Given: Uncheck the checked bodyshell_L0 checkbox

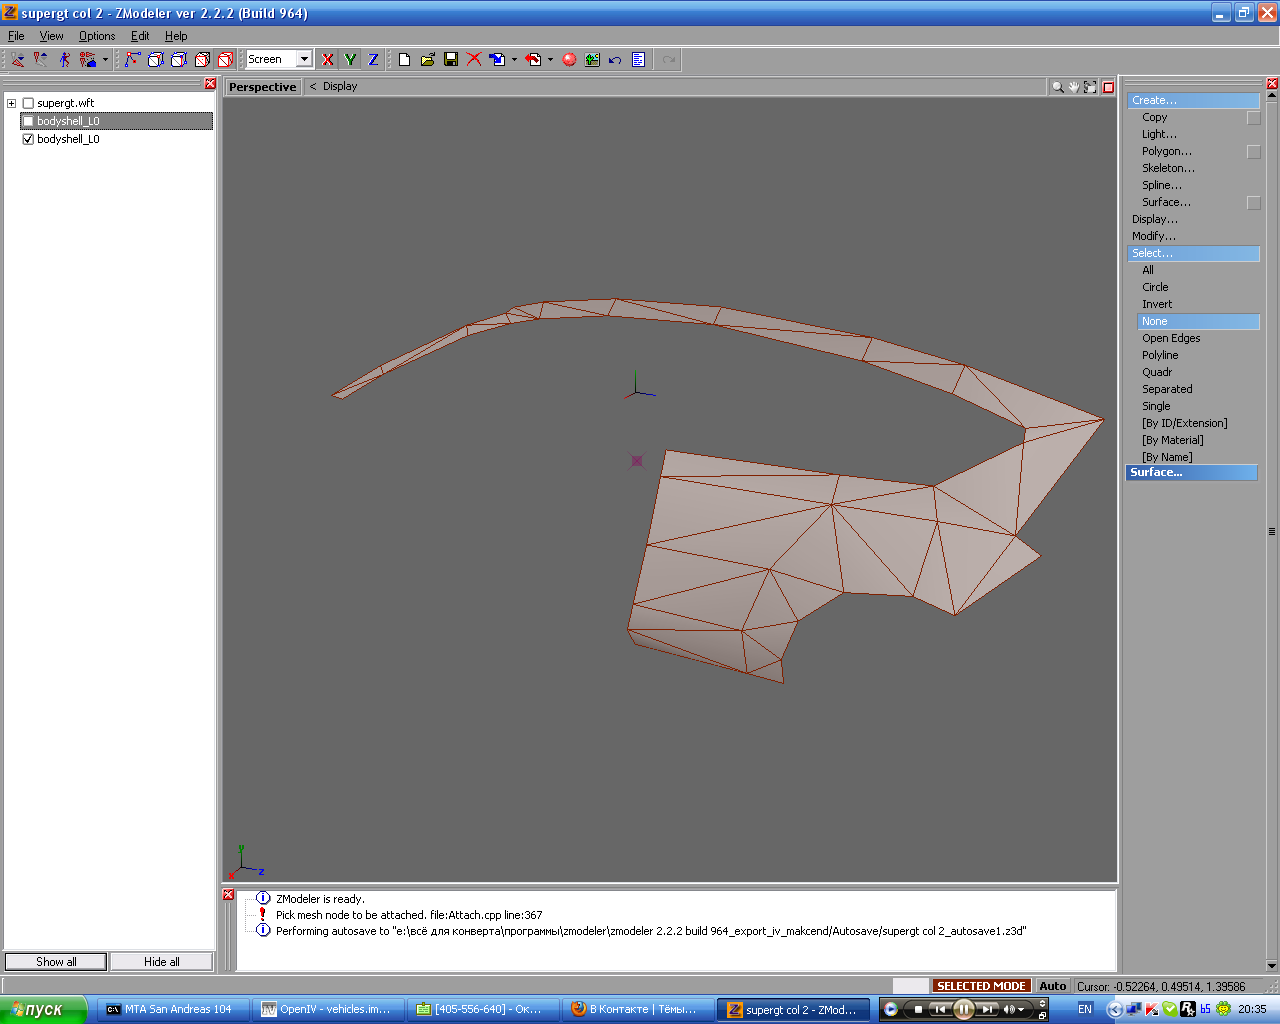Looking at the screenshot, I should (x=28, y=139).
